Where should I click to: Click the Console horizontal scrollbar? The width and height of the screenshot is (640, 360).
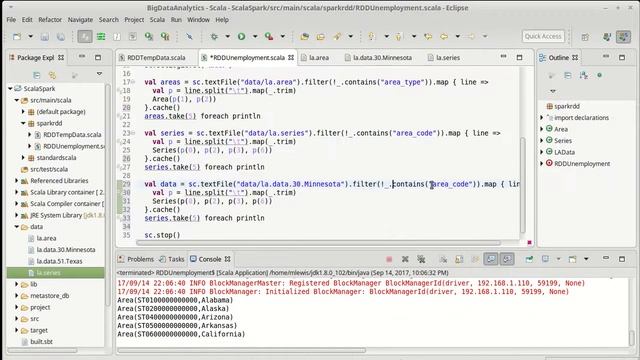point(242,350)
